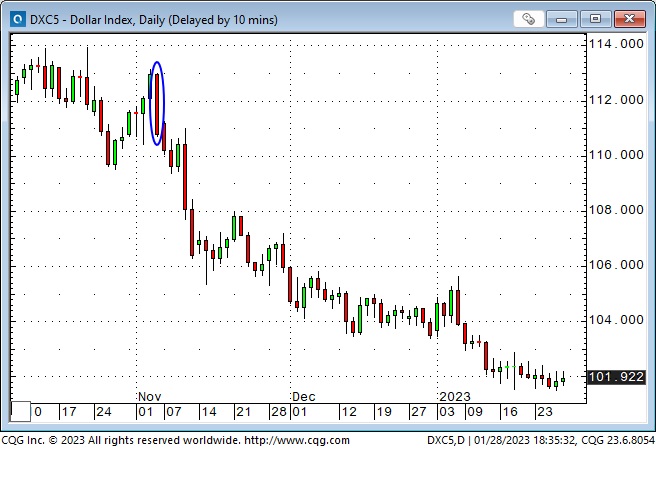Click date label 23 on the time axis
Image resolution: width=656 pixels, height=496 pixels.
[545, 412]
